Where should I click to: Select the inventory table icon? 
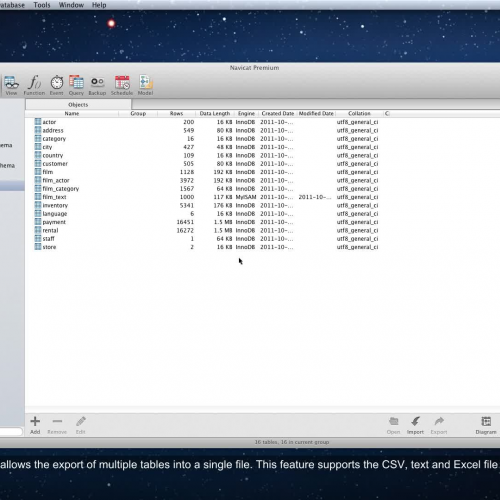pos(38,205)
